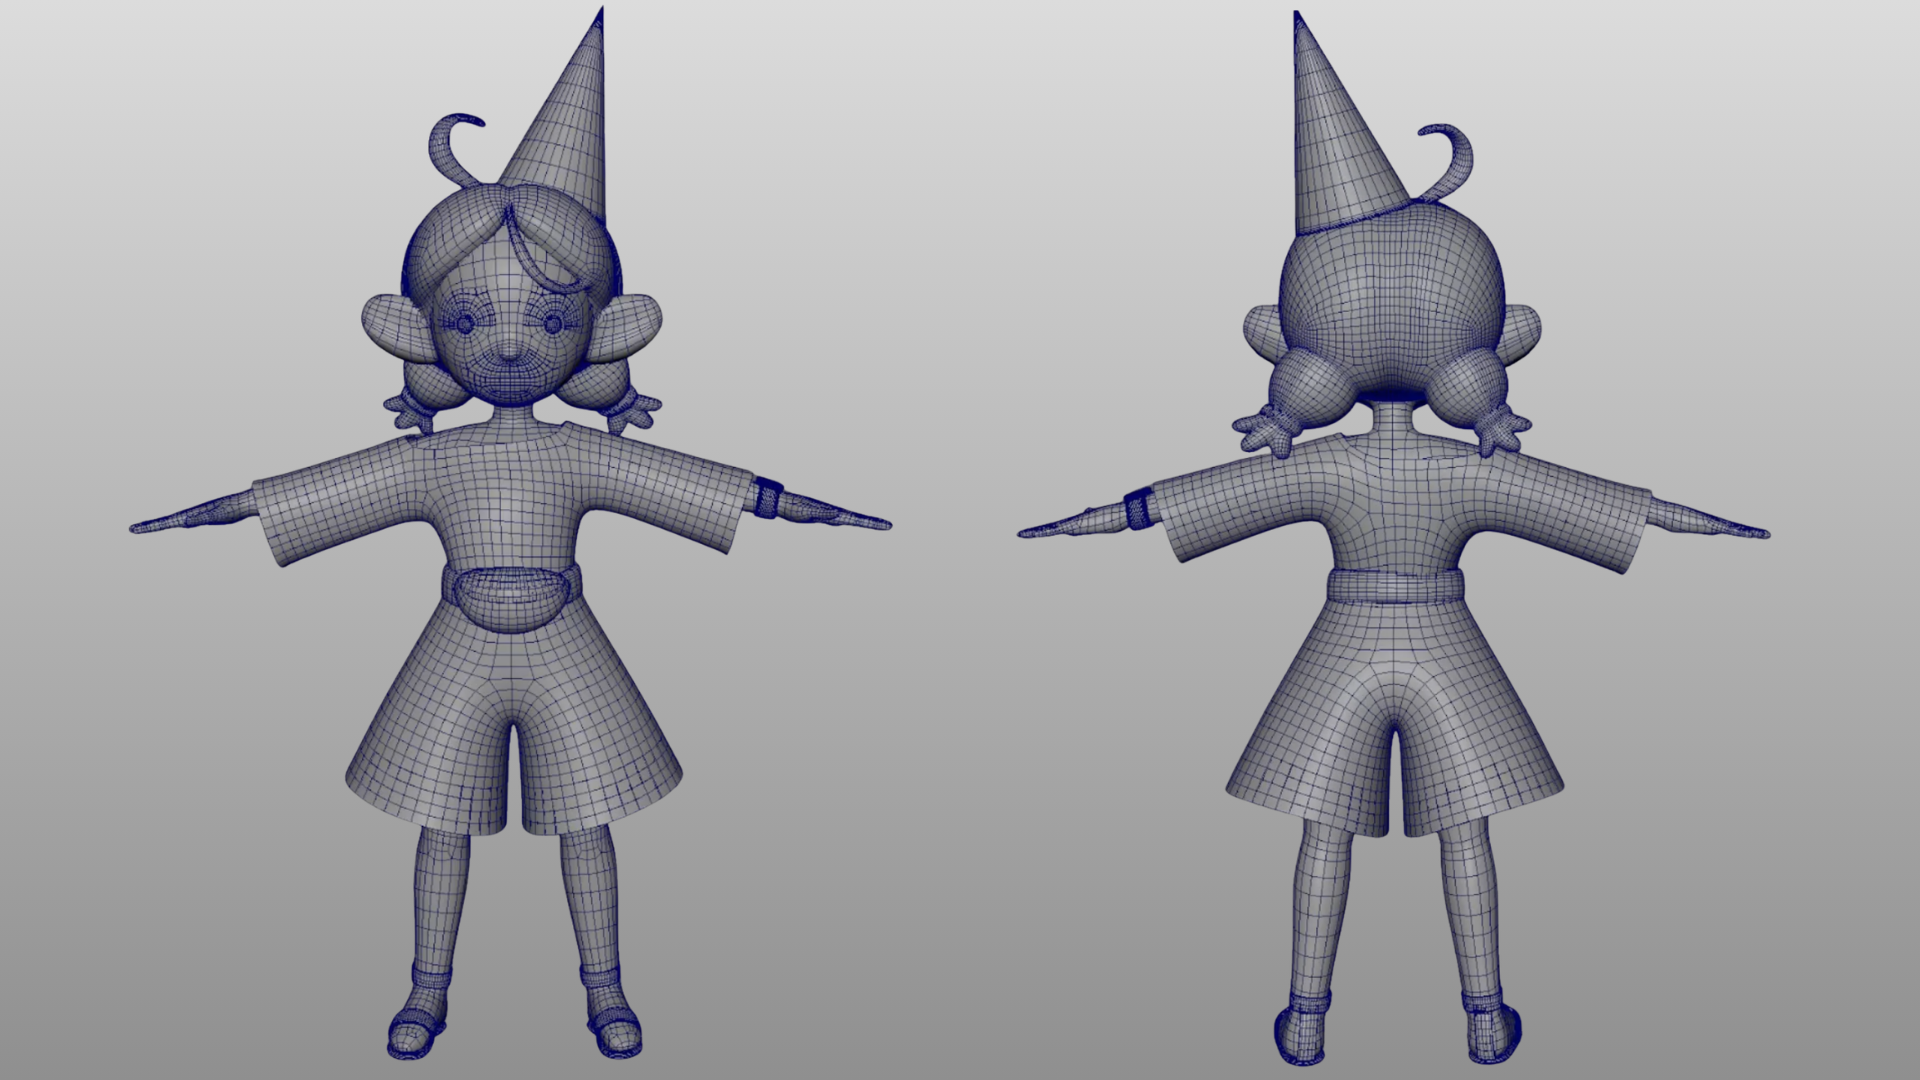This screenshot has width=1920, height=1080.
Task: Click the nose of the front-facing character
Action: (x=509, y=352)
